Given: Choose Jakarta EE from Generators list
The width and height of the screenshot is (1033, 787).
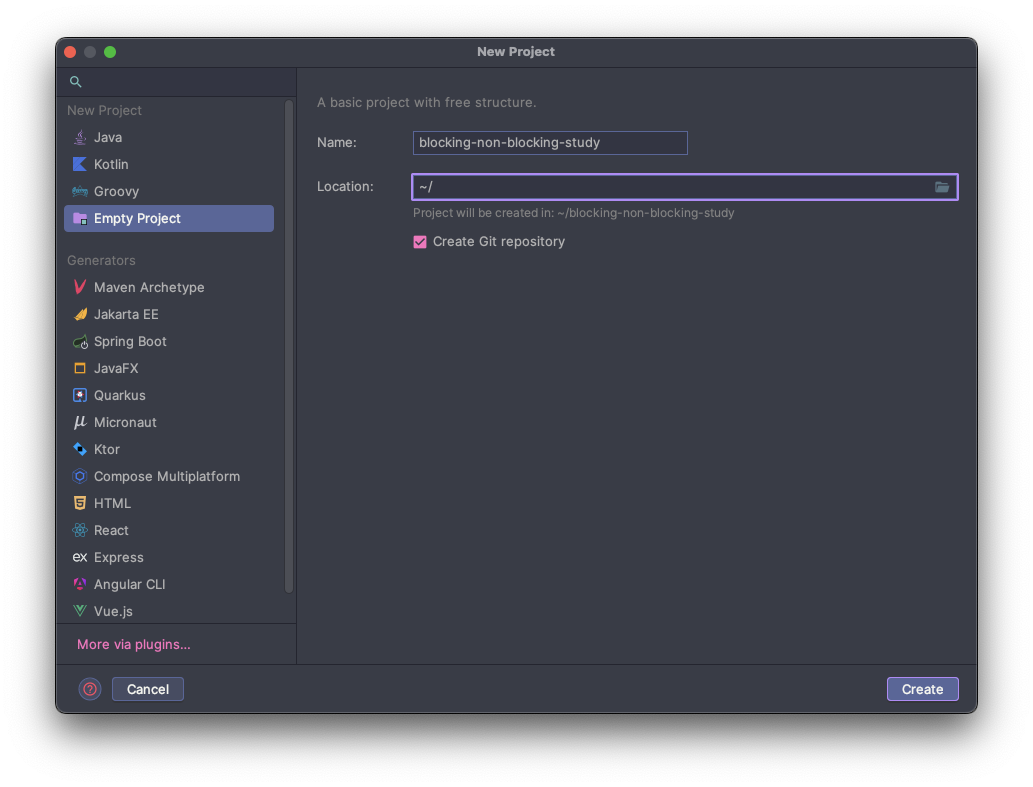Looking at the screenshot, I should (126, 314).
